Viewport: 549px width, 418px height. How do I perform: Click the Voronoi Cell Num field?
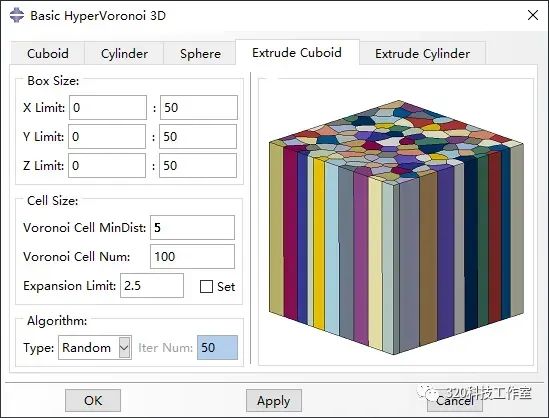[193, 257]
